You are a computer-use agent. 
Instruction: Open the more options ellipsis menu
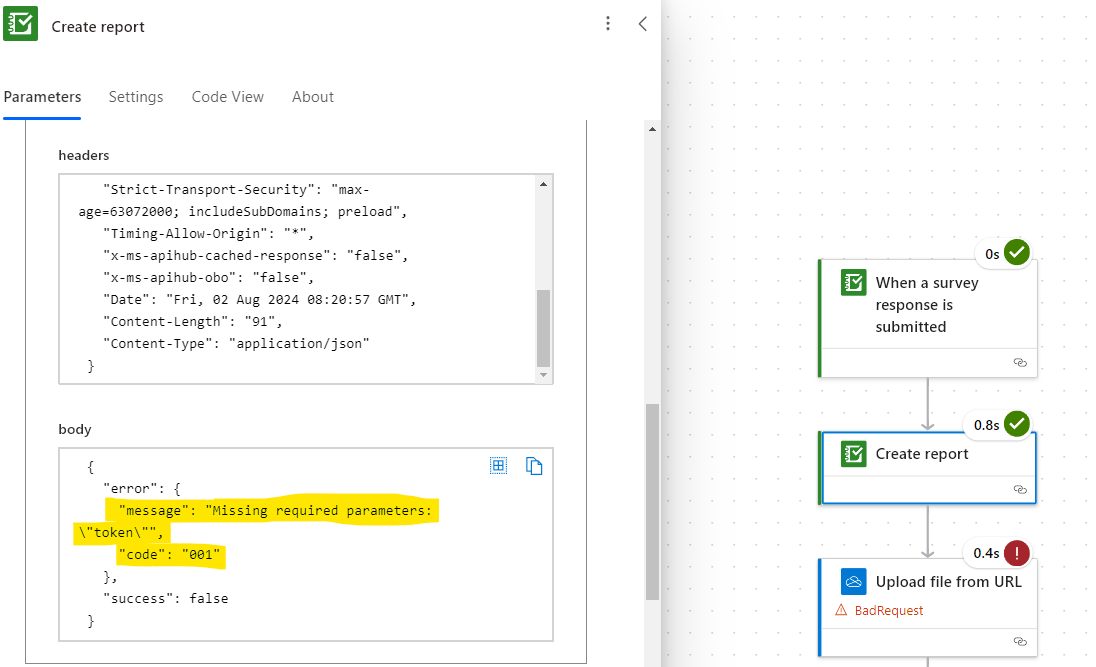point(608,23)
